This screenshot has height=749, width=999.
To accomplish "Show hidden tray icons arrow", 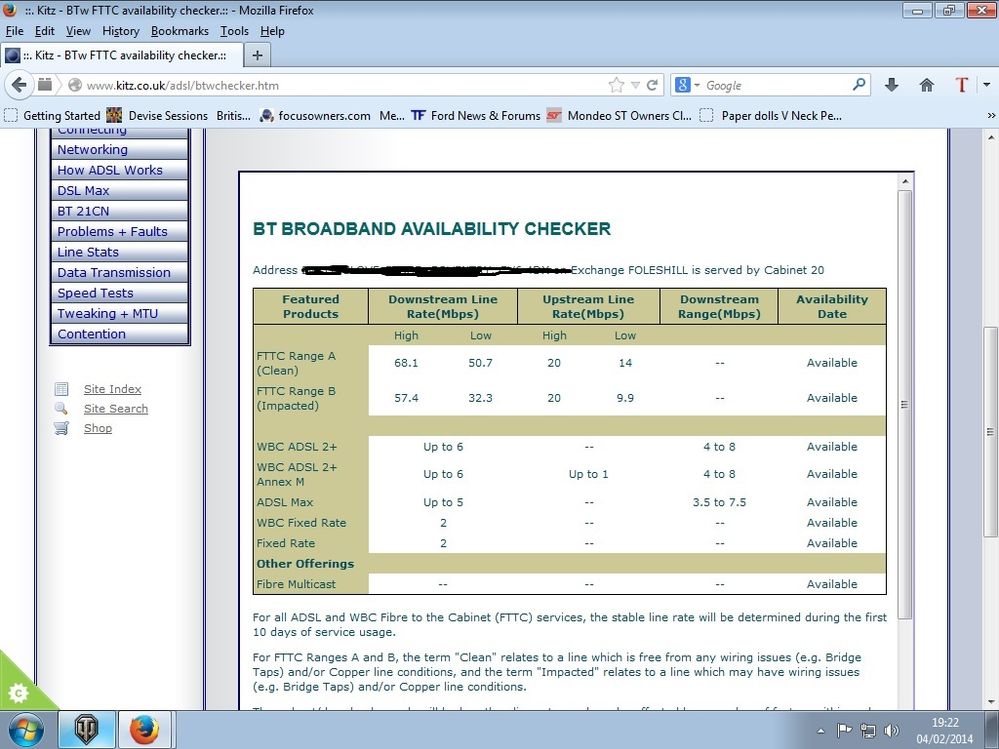I will click(x=821, y=731).
